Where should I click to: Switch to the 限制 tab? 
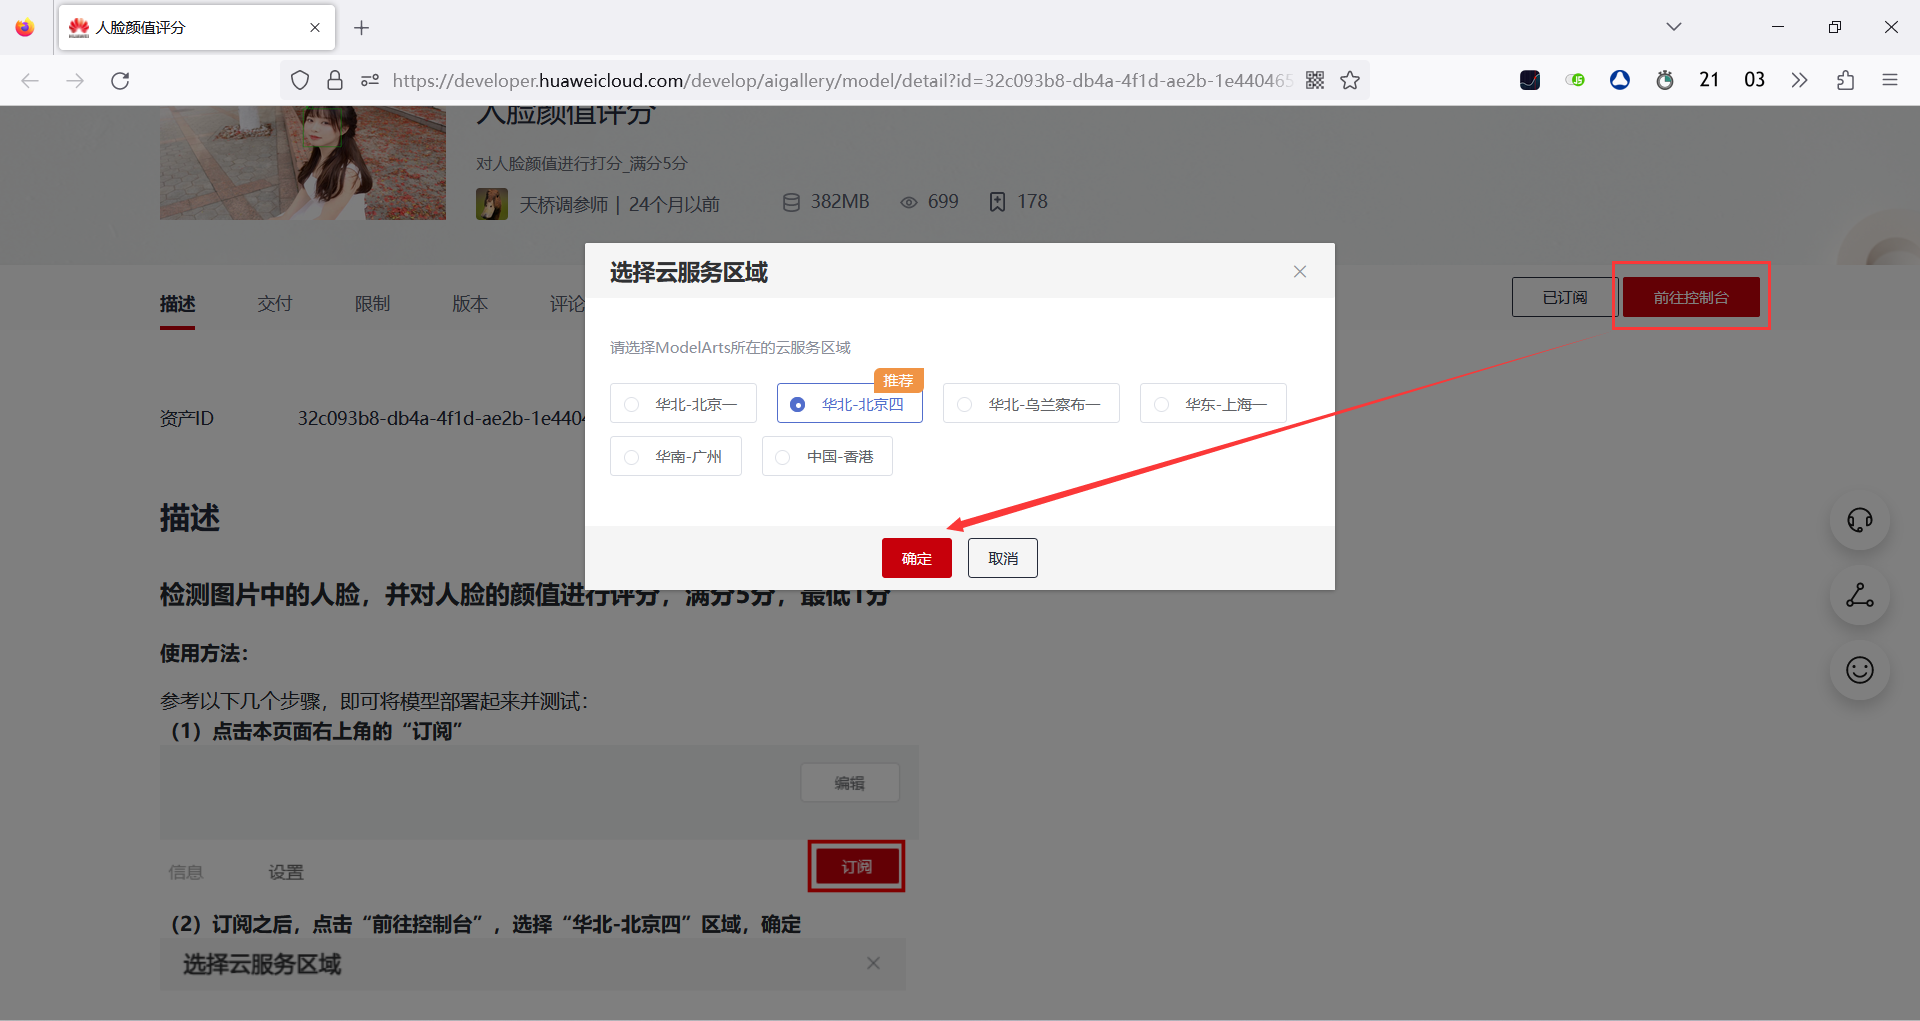click(373, 304)
